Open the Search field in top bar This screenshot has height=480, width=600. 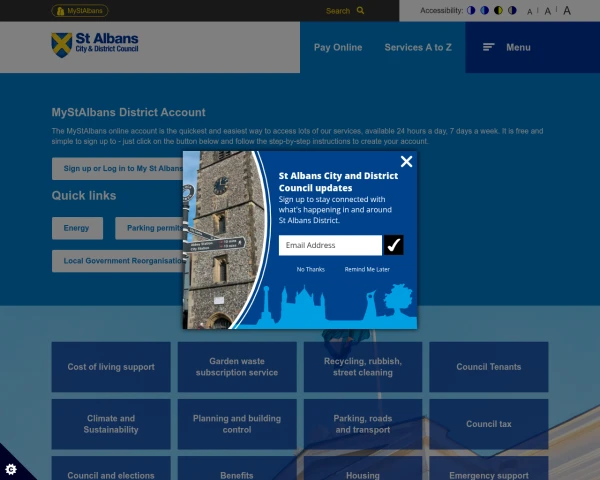338,11
